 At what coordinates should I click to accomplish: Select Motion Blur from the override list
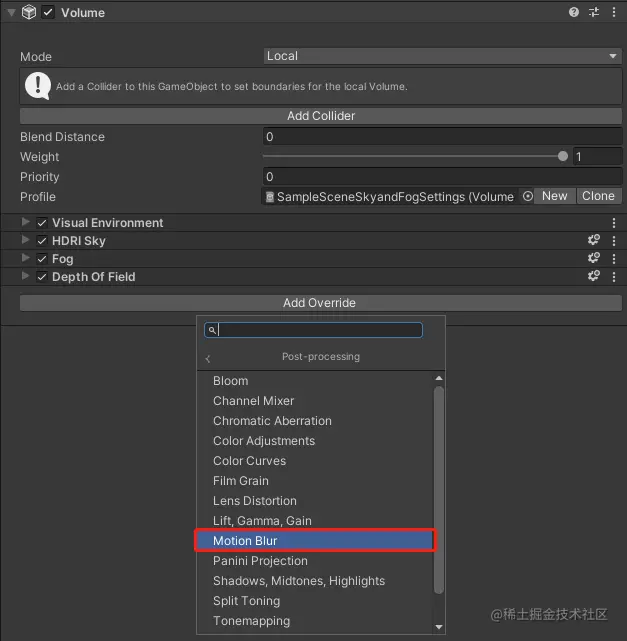click(x=316, y=541)
